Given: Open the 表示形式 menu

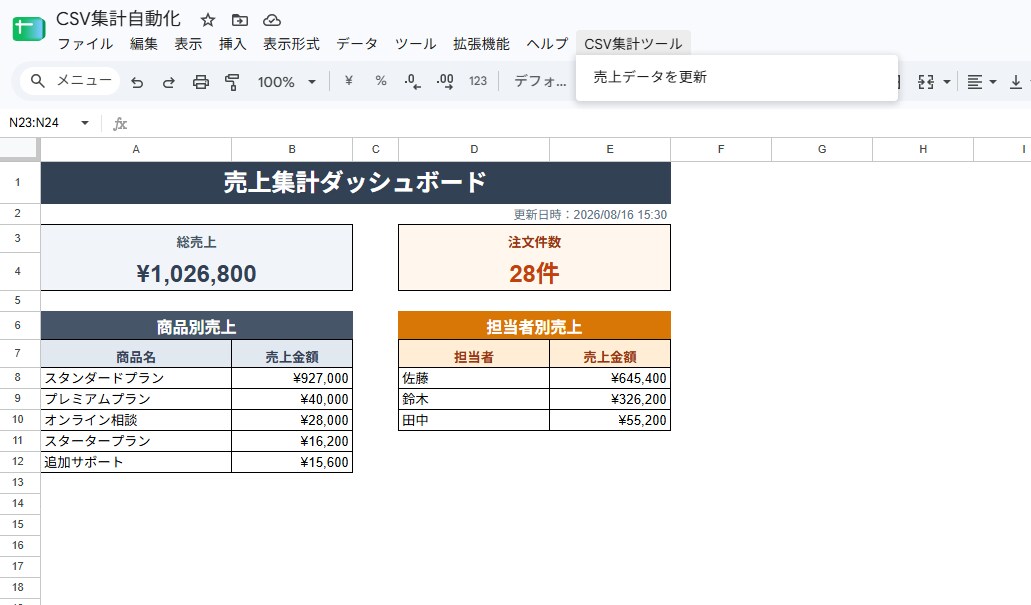Looking at the screenshot, I should pos(291,44).
